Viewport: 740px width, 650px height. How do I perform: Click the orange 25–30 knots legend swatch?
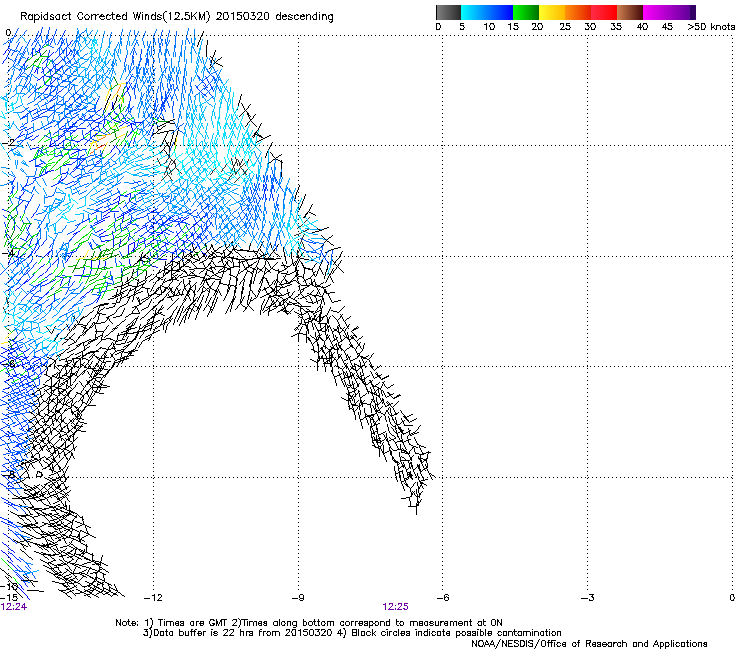(x=578, y=12)
